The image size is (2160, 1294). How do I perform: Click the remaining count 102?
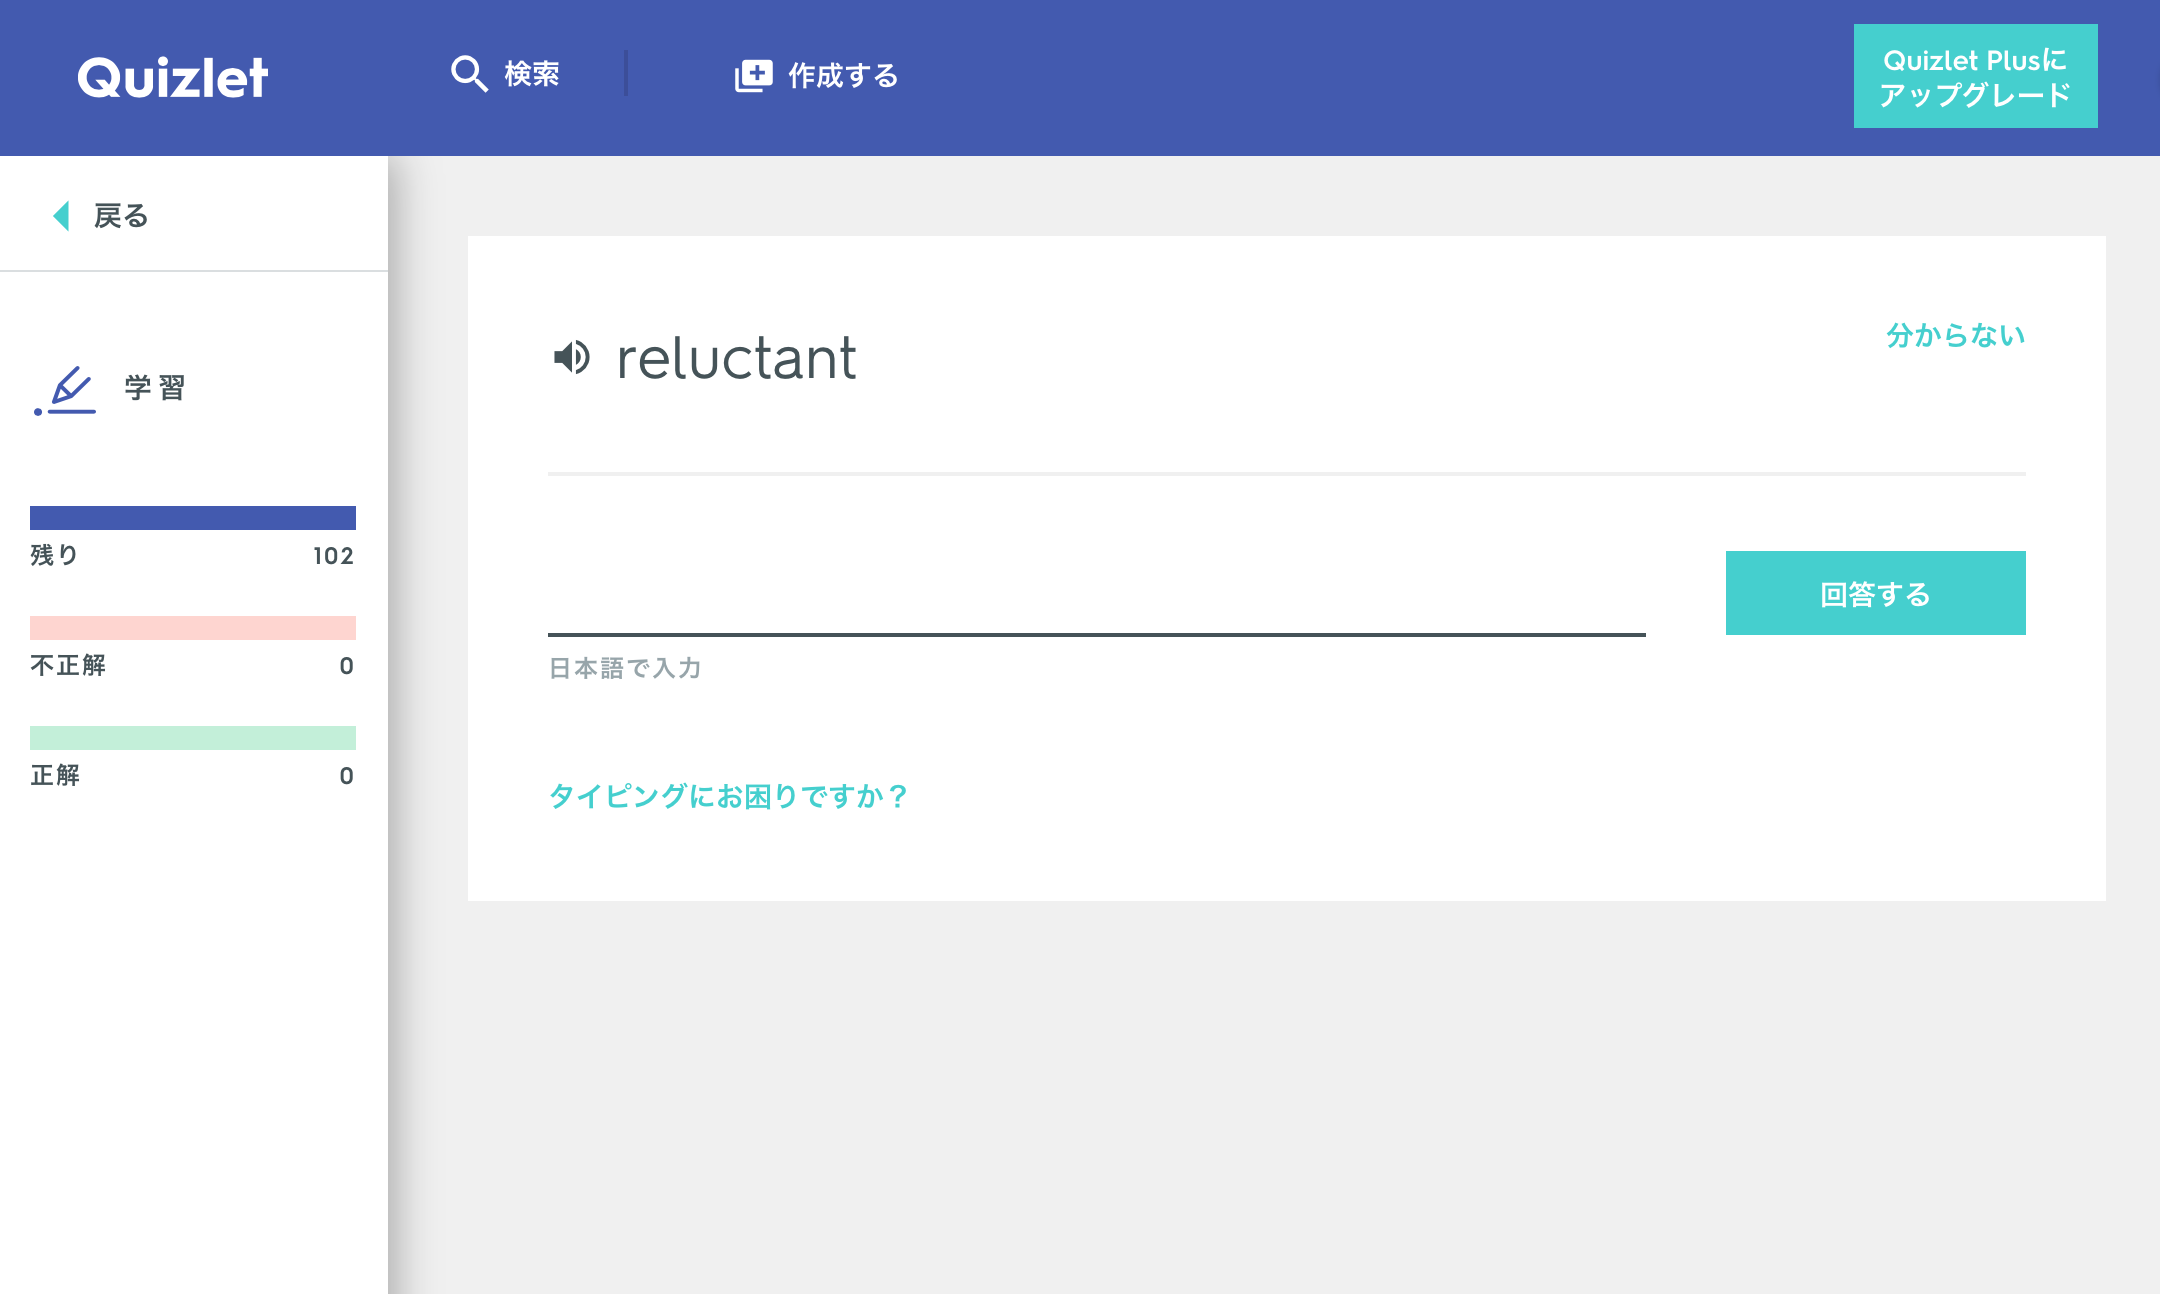coord(333,556)
